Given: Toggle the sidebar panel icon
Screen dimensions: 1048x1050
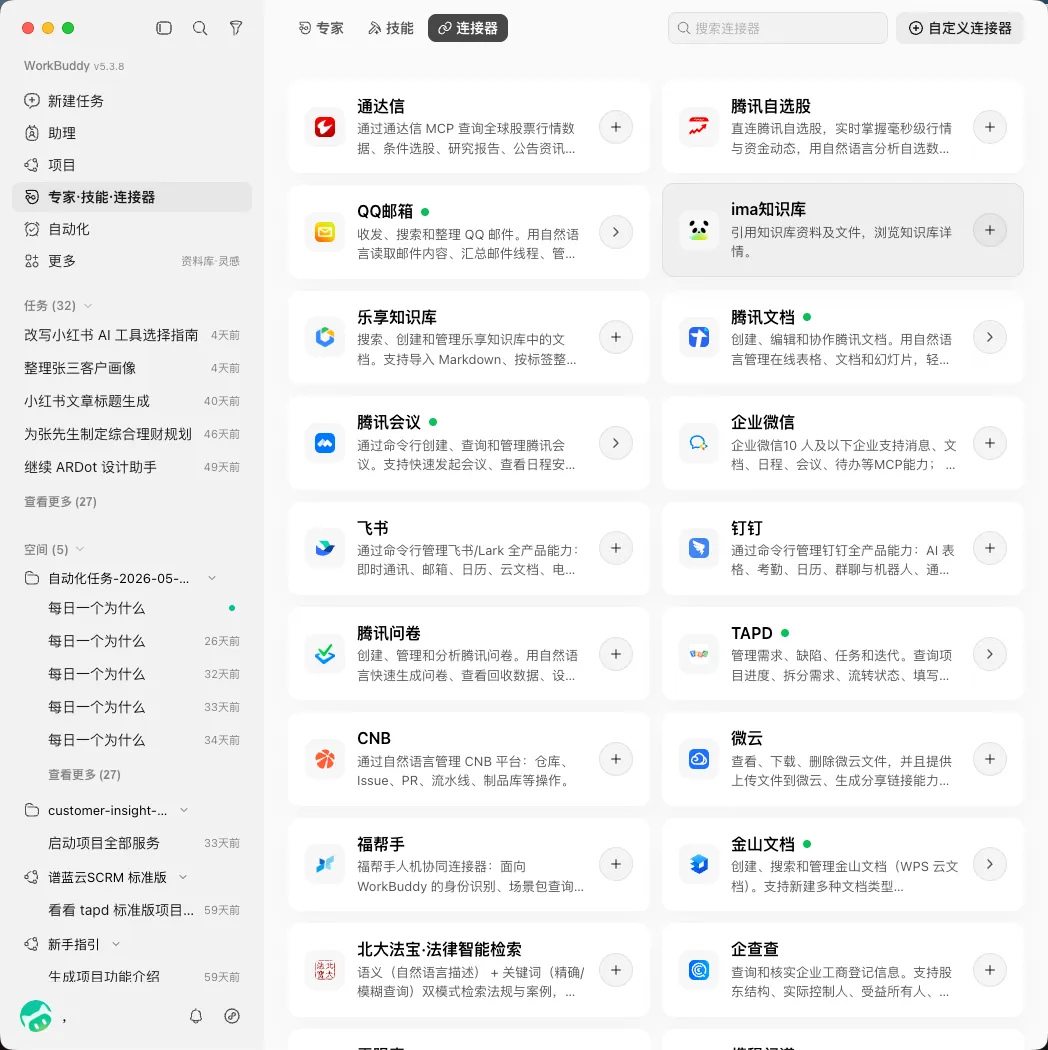Looking at the screenshot, I should tap(164, 28).
